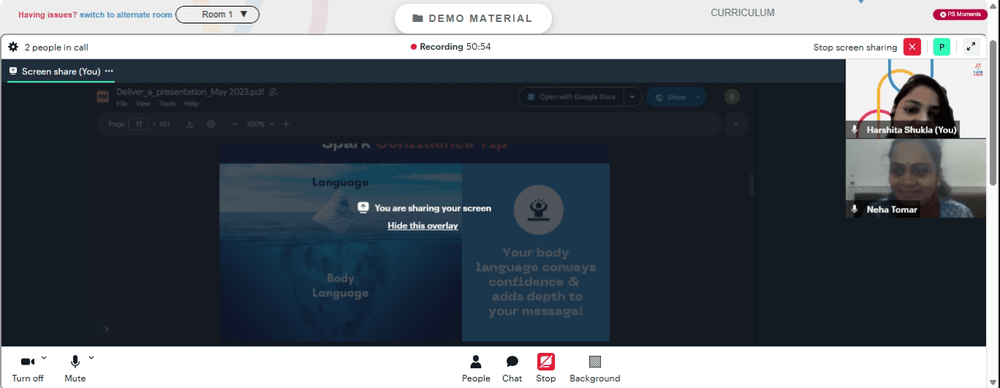Open DEMO MATERIAL folder button
The height and width of the screenshot is (388, 1000).
[x=473, y=19]
